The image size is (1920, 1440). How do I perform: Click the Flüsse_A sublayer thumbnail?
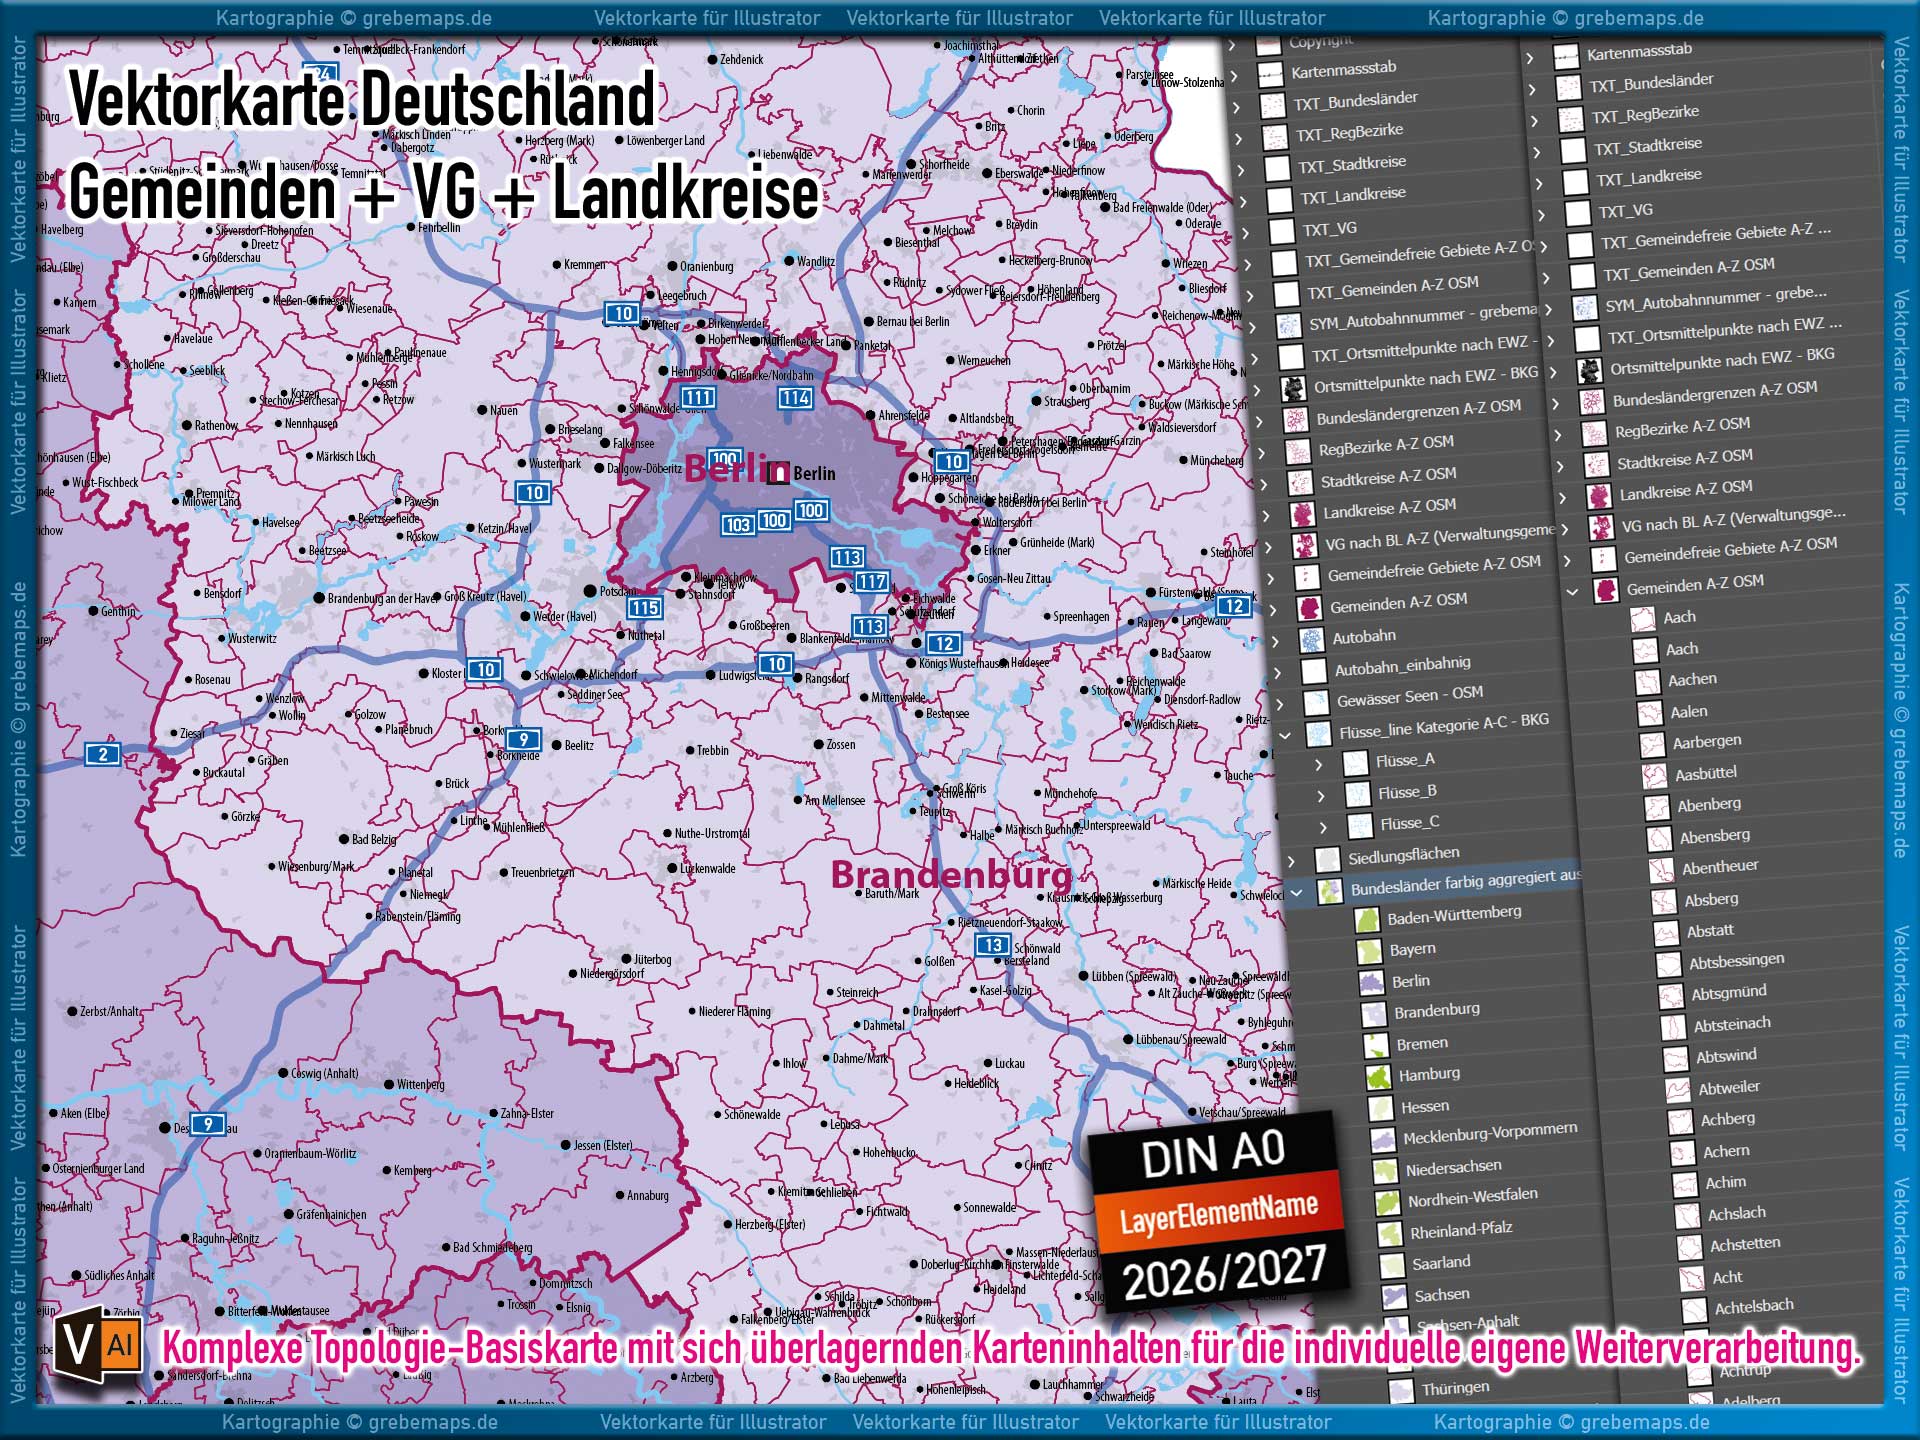1356,764
